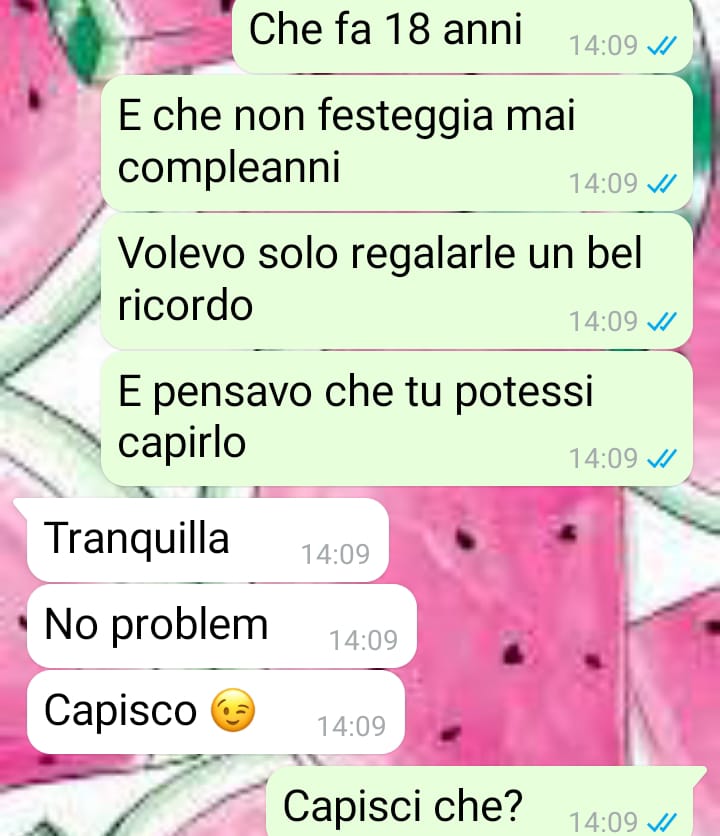Tap read checkmarks on 'bel ricordo' message
Image resolution: width=720 pixels, height=836 pixels.
click(x=662, y=322)
